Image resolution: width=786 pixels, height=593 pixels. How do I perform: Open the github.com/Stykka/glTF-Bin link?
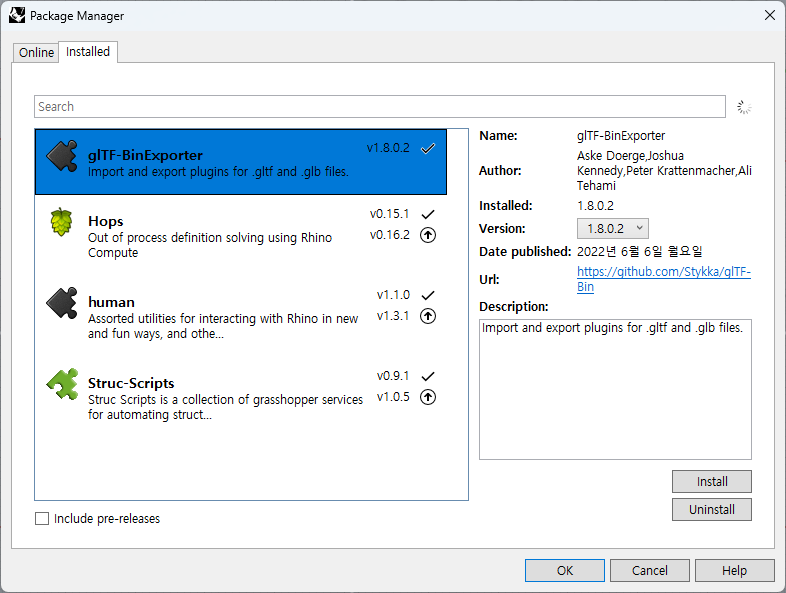(664, 279)
